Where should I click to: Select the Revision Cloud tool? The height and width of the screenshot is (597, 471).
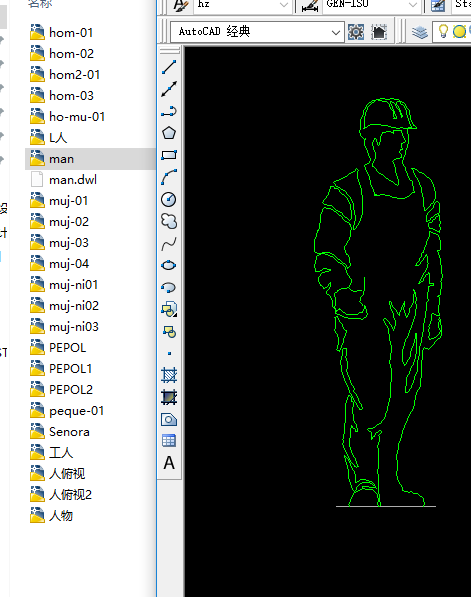coord(169,221)
